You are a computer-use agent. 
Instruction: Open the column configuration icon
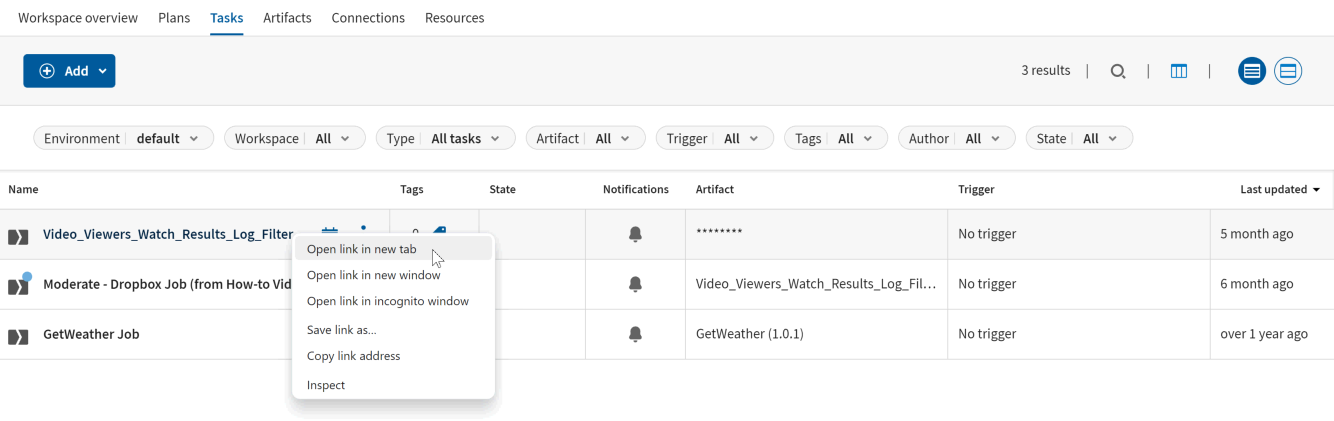[1179, 71]
